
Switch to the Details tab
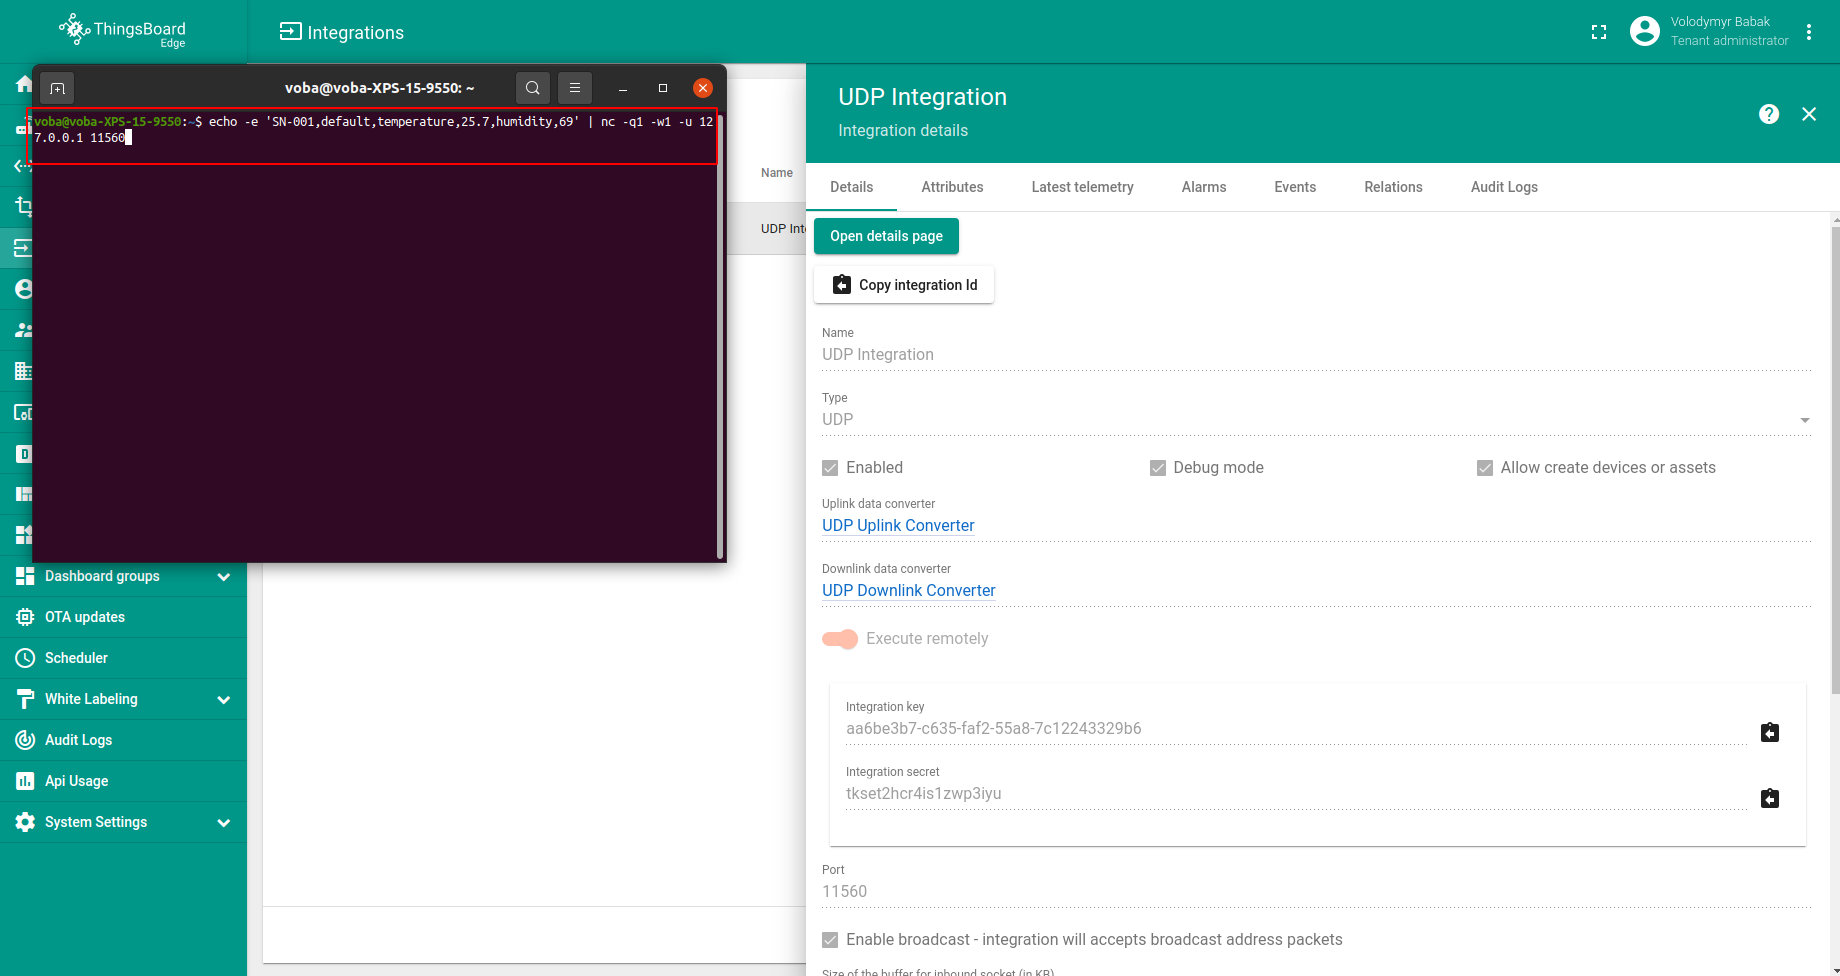click(x=852, y=187)
